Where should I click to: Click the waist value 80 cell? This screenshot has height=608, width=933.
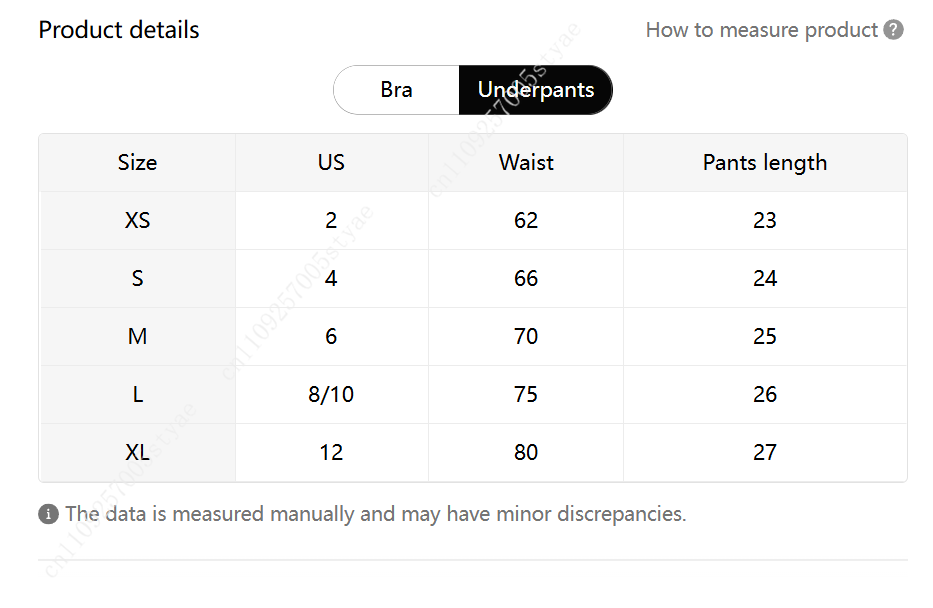(x=526, y=453)
